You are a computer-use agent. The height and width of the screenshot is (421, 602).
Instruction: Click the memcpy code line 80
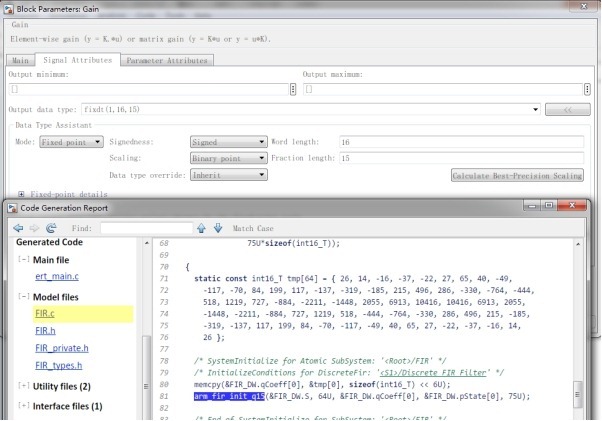(322, 384)
